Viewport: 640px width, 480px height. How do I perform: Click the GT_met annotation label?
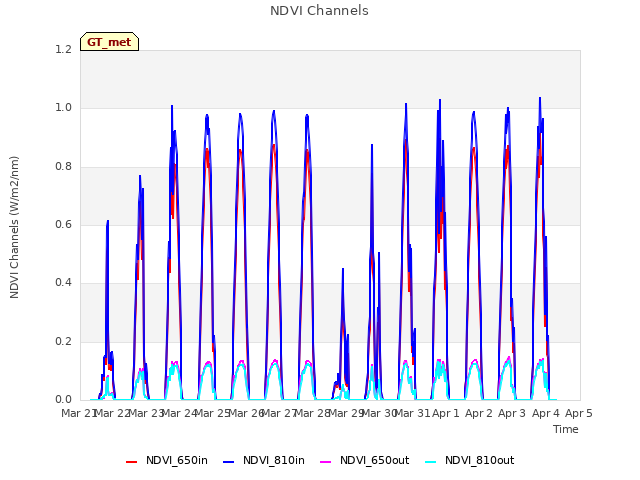[109, 42]
